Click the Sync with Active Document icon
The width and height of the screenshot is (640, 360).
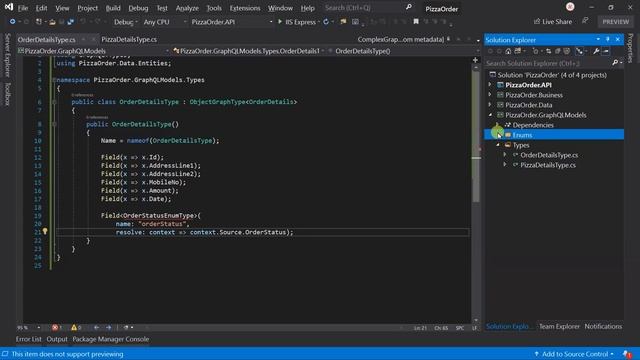pos(549,51)
